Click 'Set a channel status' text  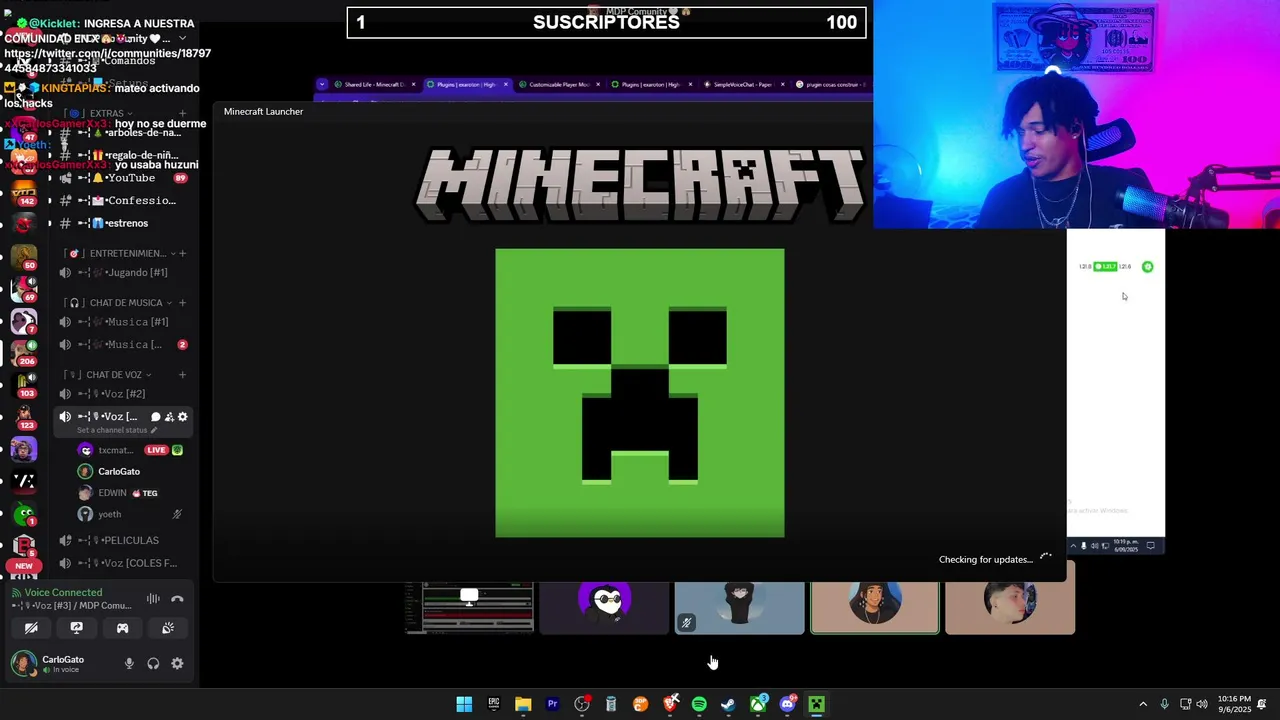pyautogui.click(x=111, y=430)
